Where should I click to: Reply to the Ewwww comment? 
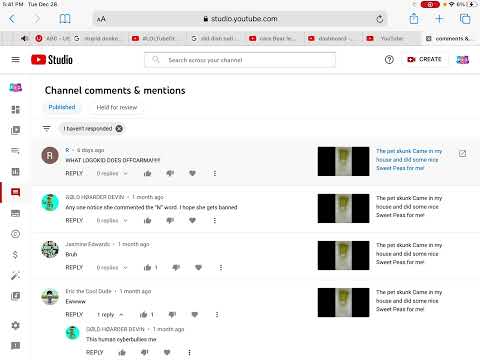click(x=74, y=314)
